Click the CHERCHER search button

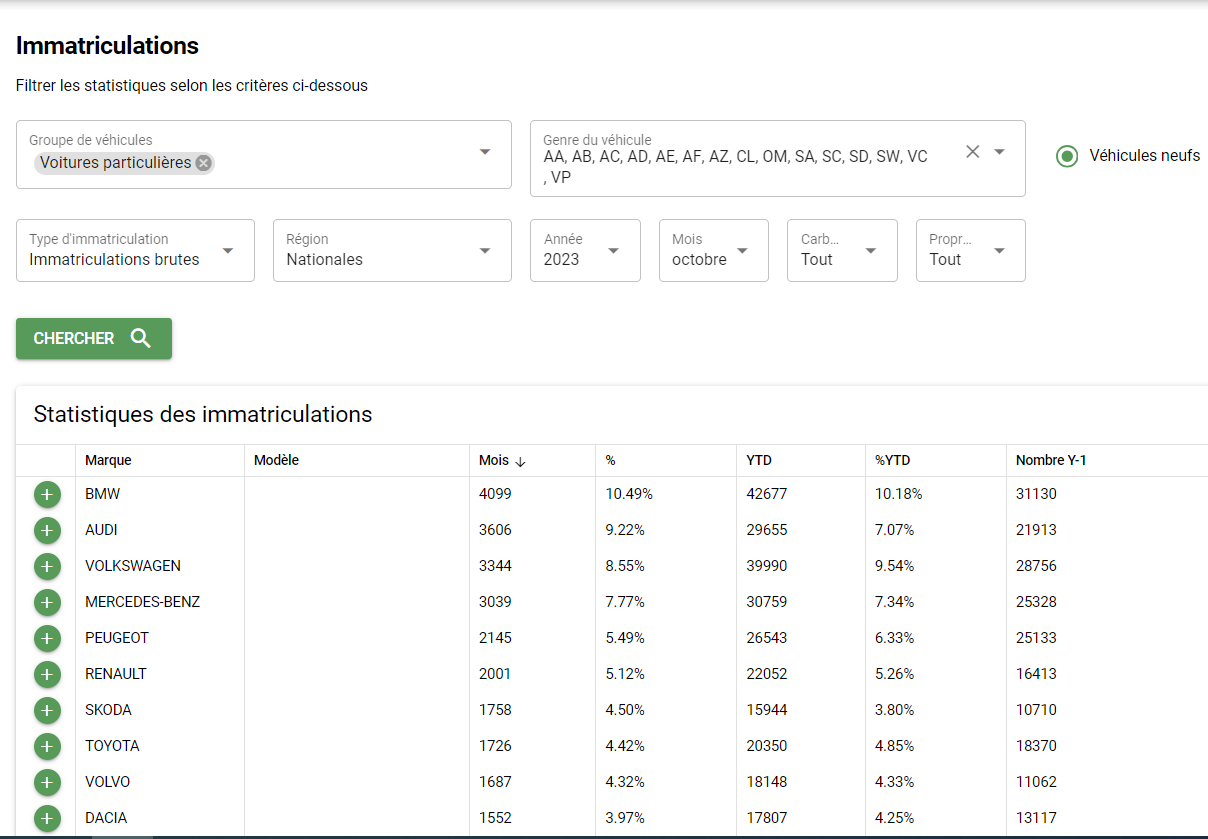pos(94,338)
